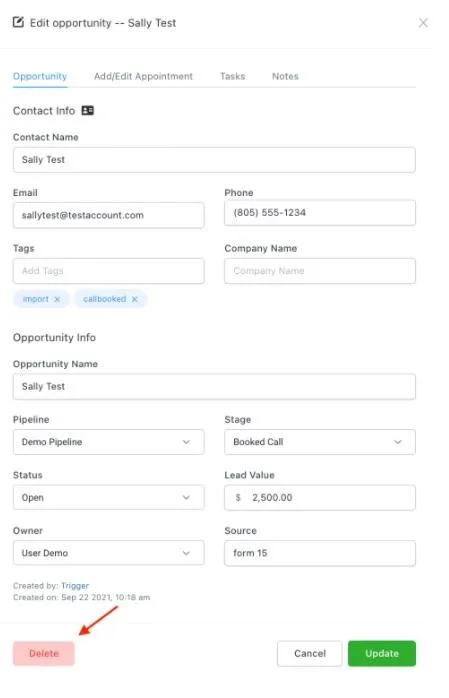Click the contact card icon beside Contact Info

tap(88, 110)
